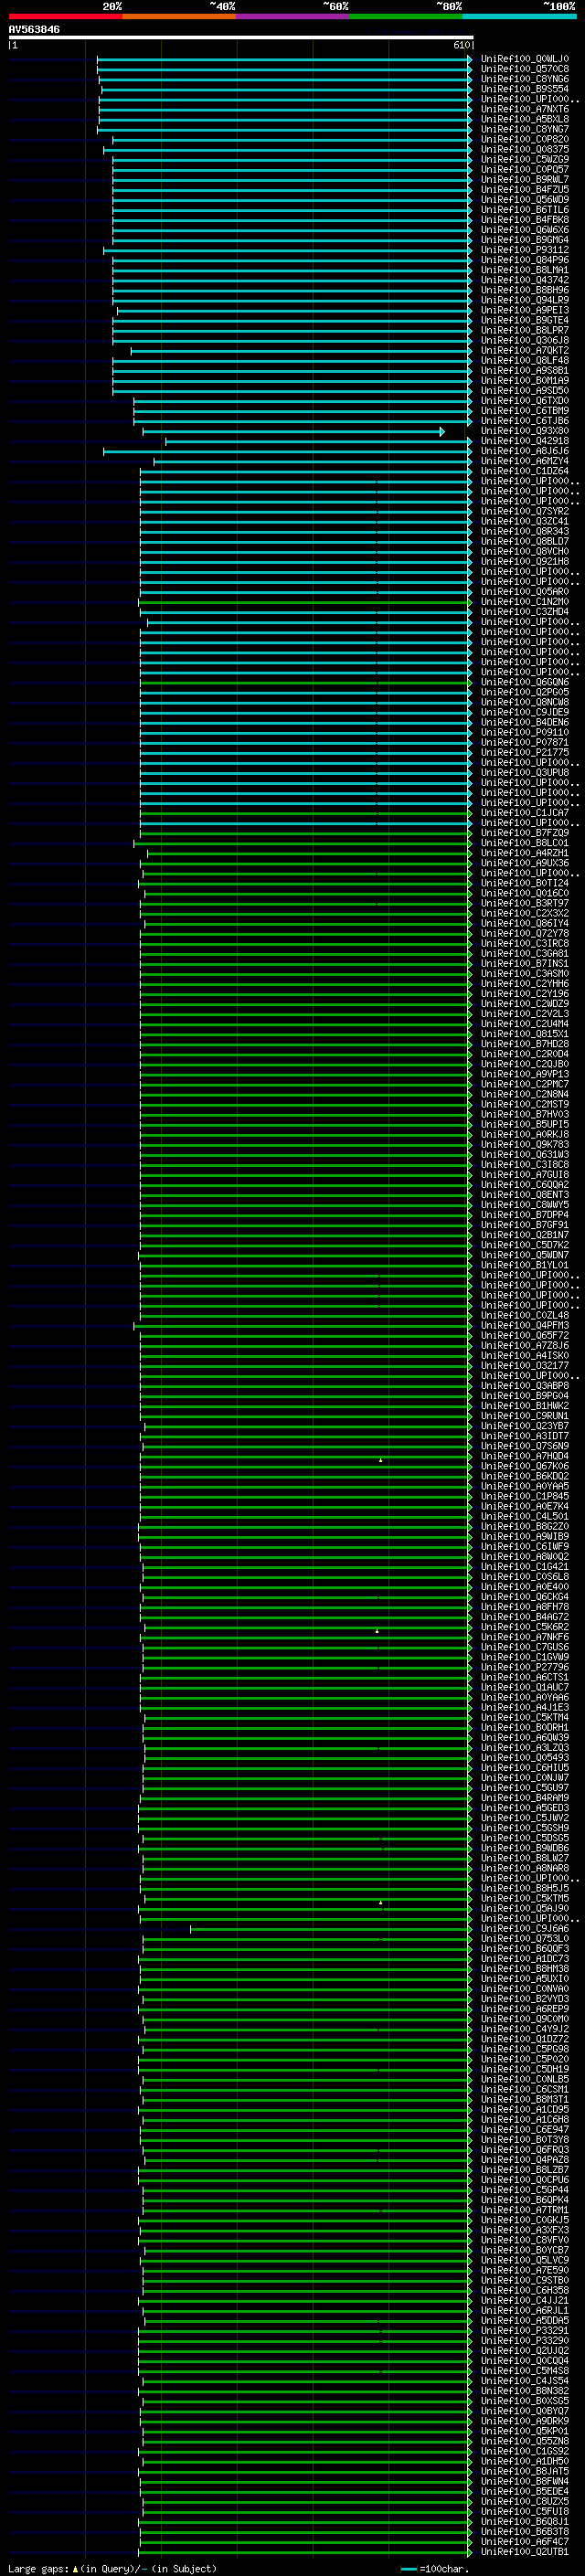The image size is (585, 2576).
Task: Select the UniRef100_Q5AJ90 label
Action: (x=524, y=1908)
